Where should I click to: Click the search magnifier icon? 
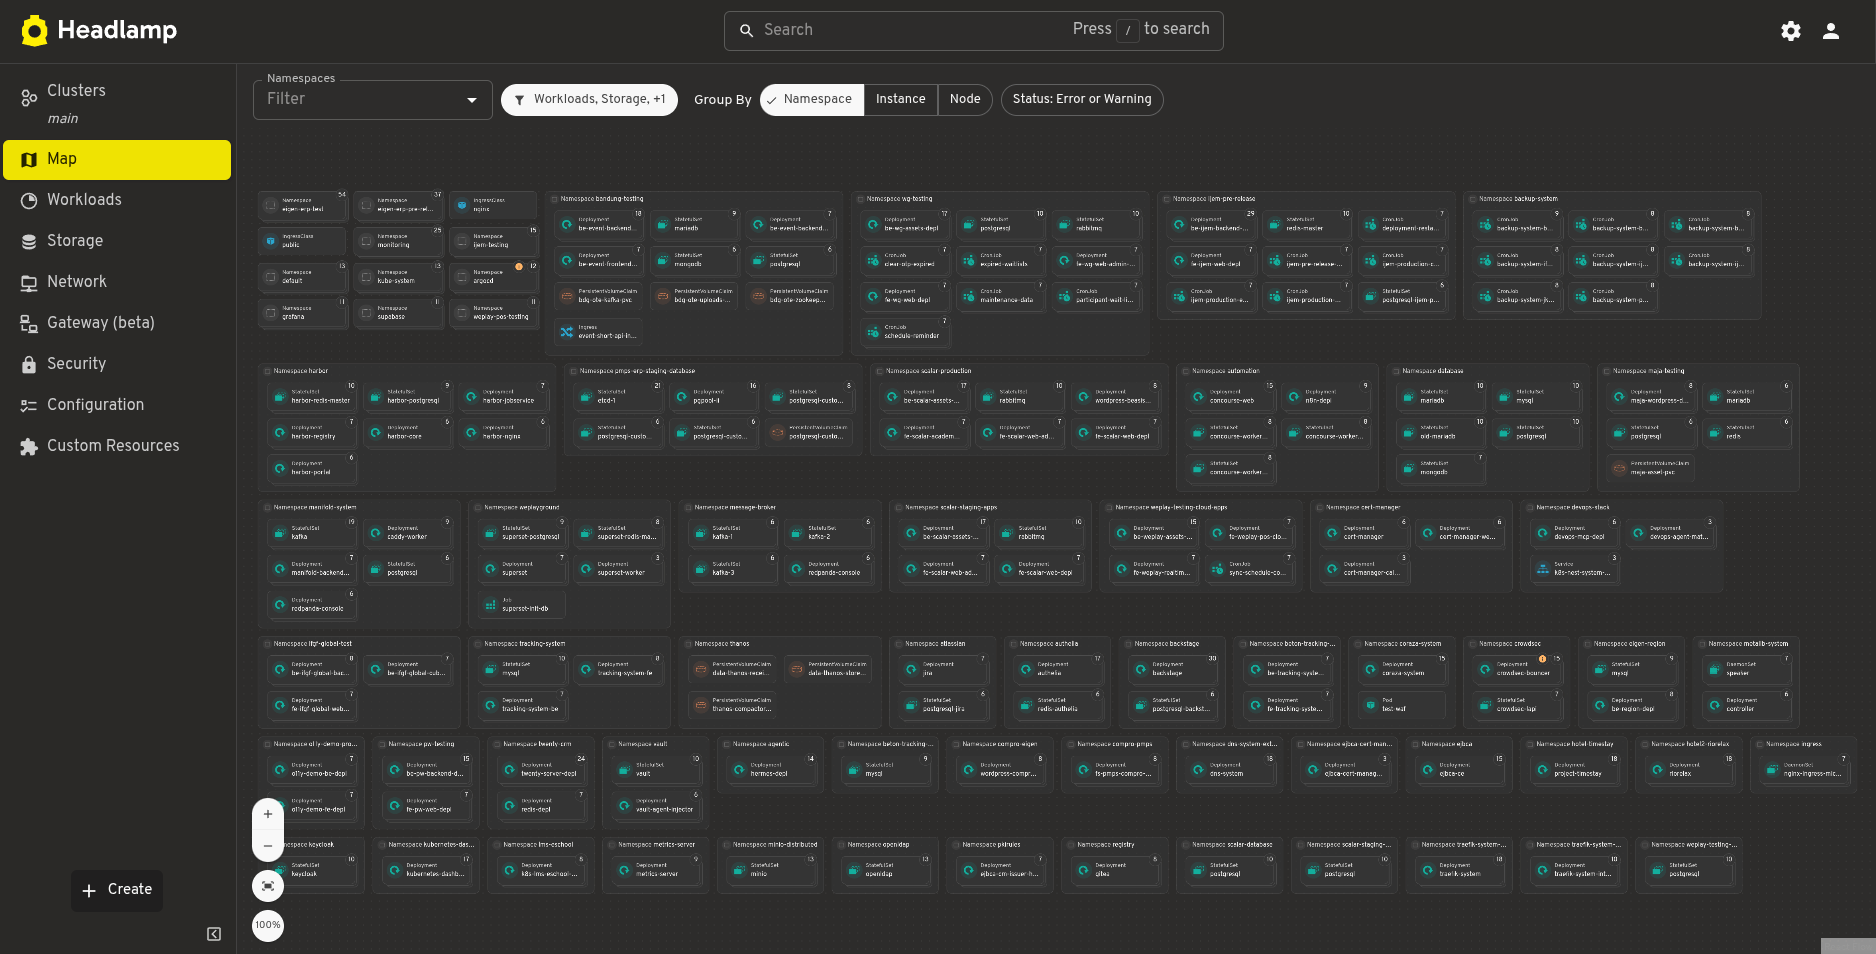[x=746, y=31]
